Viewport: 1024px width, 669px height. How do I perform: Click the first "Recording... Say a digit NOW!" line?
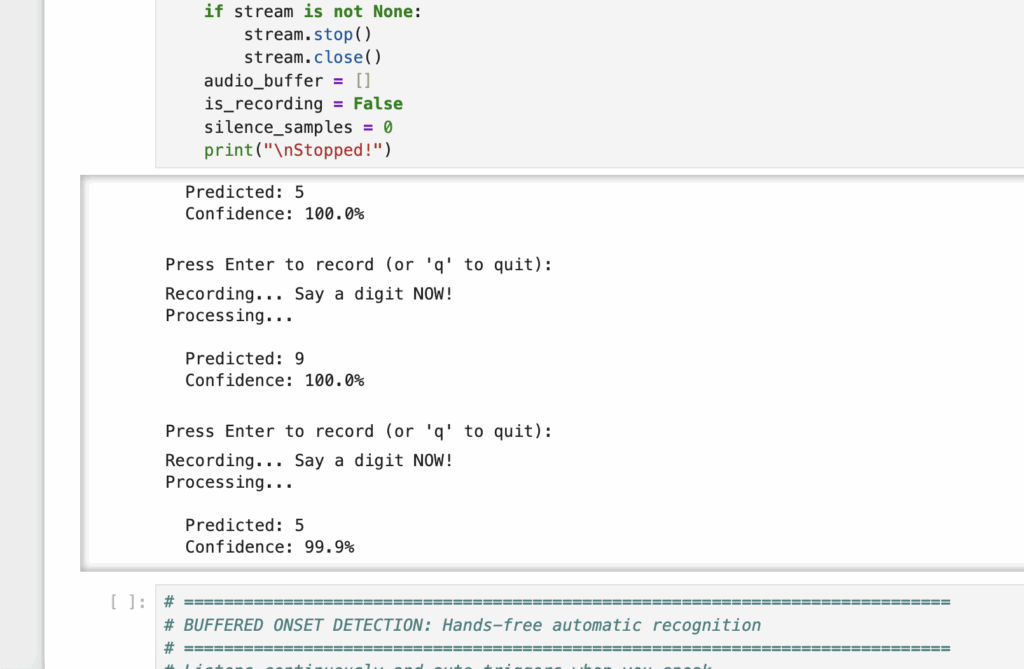coord(308,294)
